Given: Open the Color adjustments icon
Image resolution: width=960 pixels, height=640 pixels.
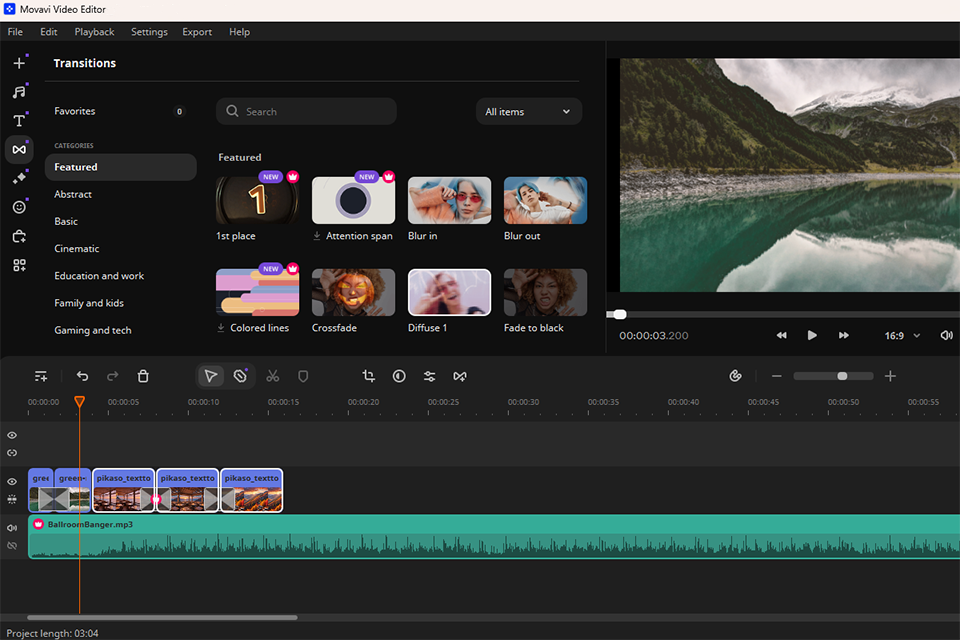Looking at the screenshot, I should 399,376.
